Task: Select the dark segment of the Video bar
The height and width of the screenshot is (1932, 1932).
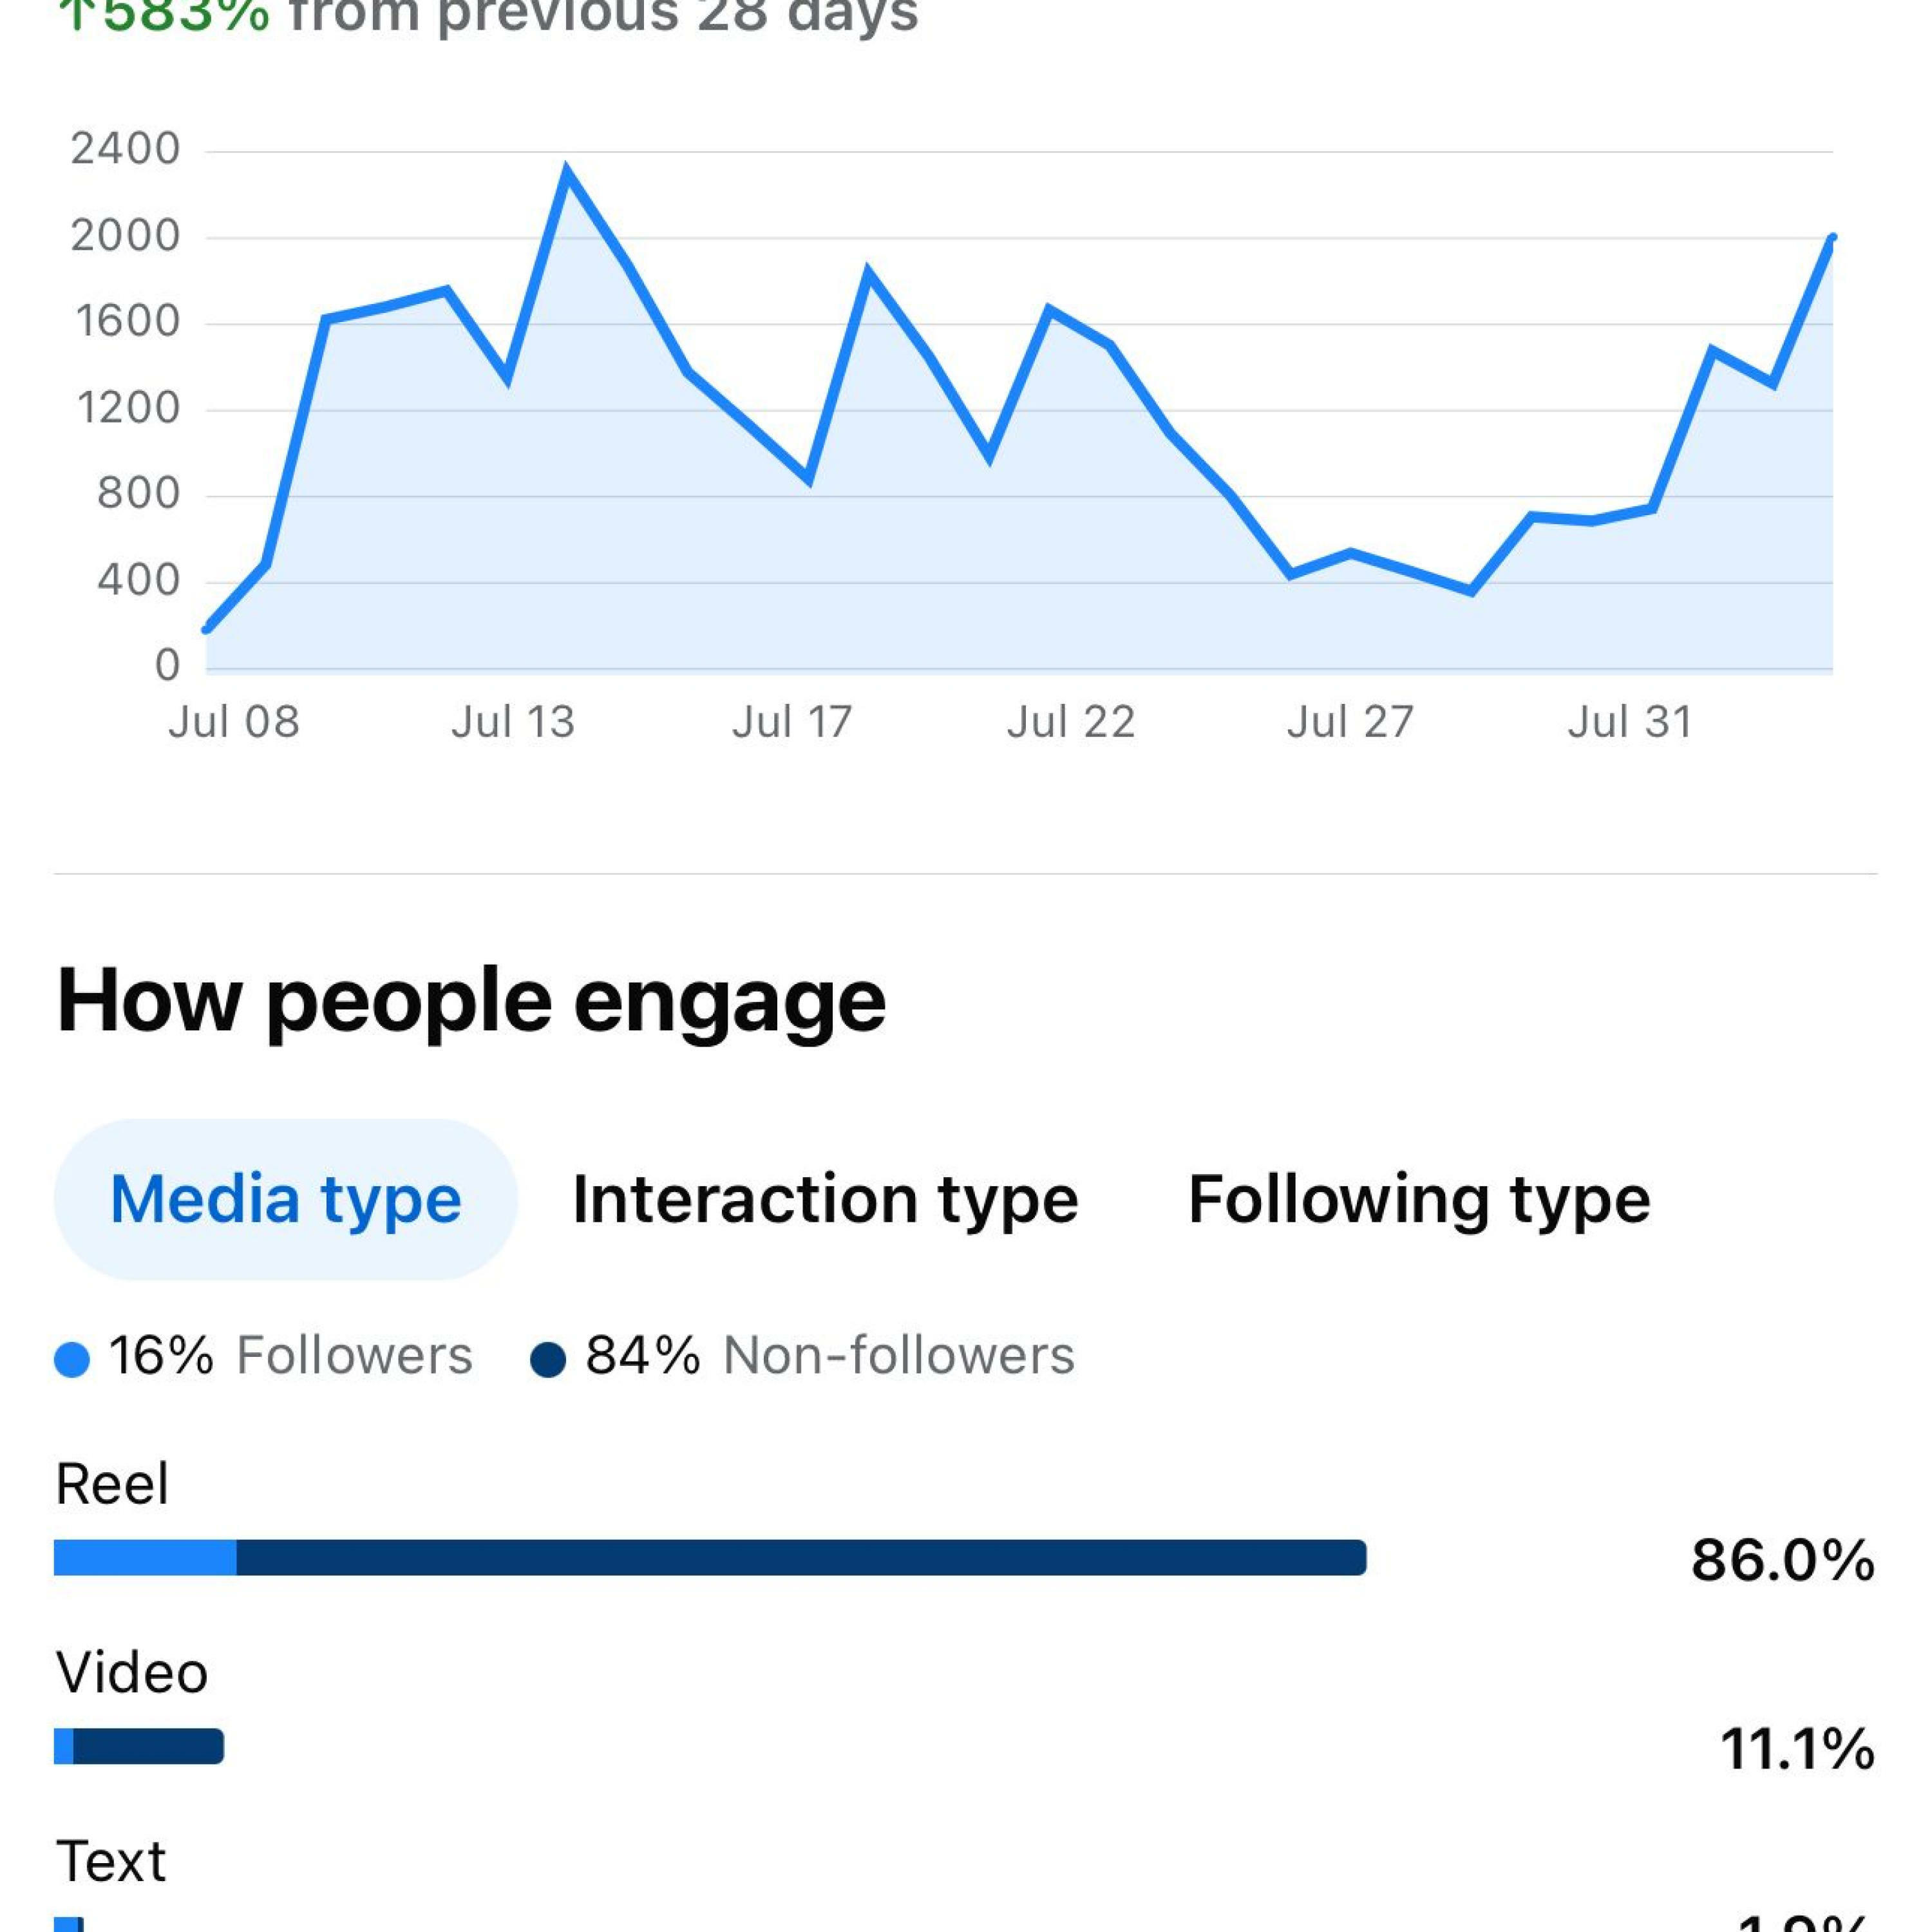Action: (x=148, y=1746)
